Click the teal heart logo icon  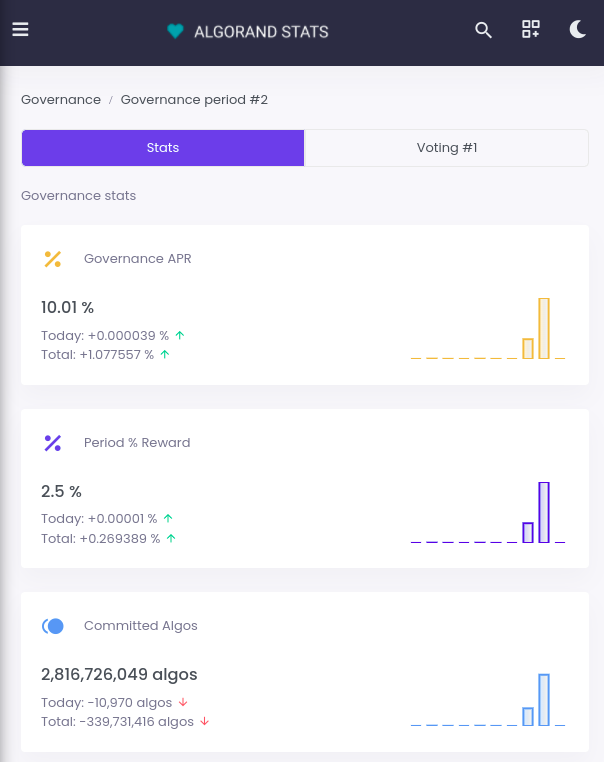click(175, 31)
